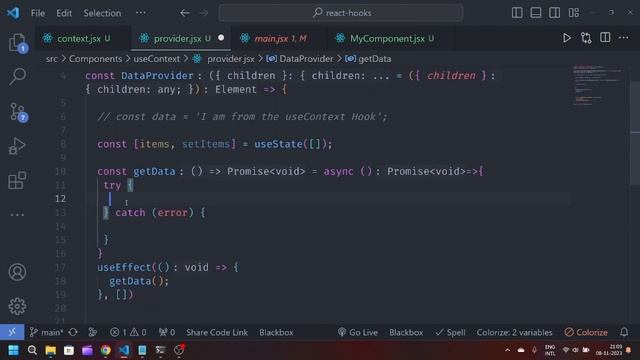Start Go Live server
This screenshot has width=640, height=360.
coord(358,332)
